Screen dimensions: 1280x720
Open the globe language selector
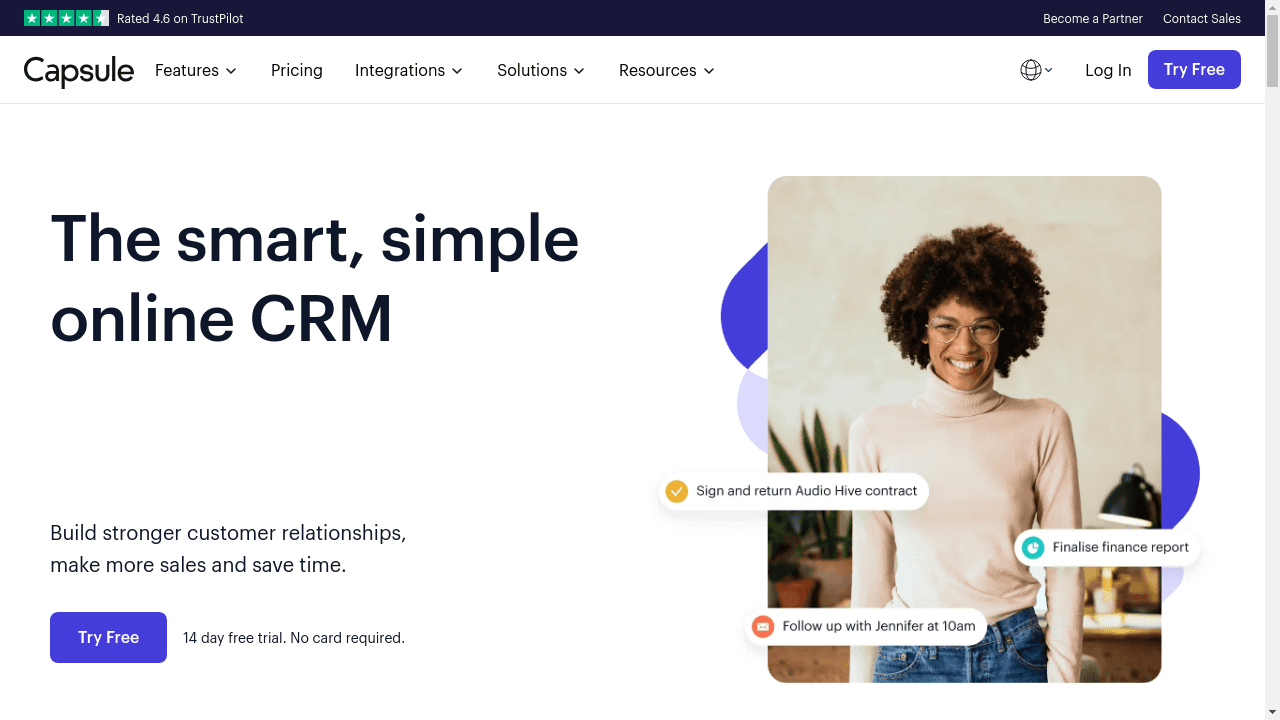[x=1036, y=70]
